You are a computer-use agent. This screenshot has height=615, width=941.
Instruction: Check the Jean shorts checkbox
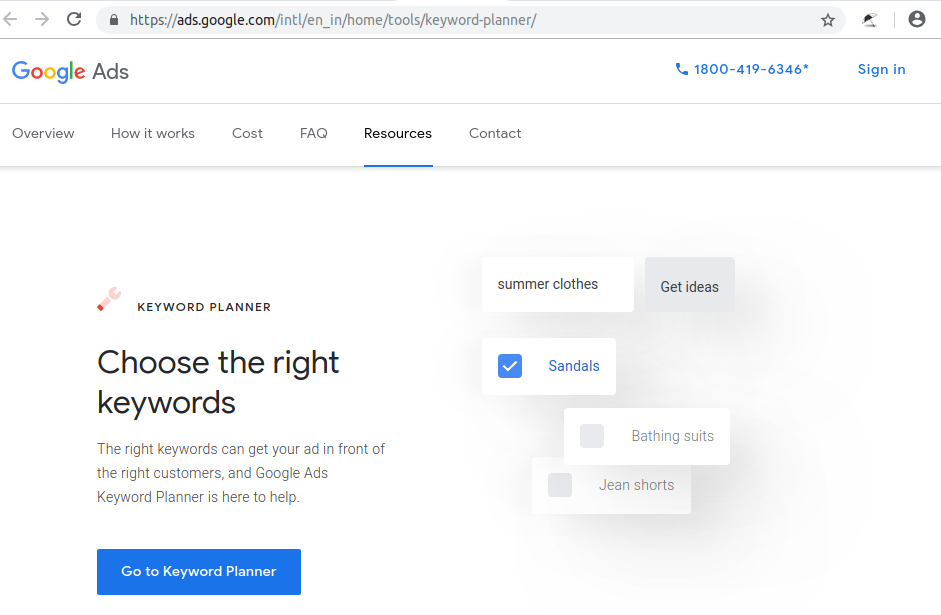point(560,485)
